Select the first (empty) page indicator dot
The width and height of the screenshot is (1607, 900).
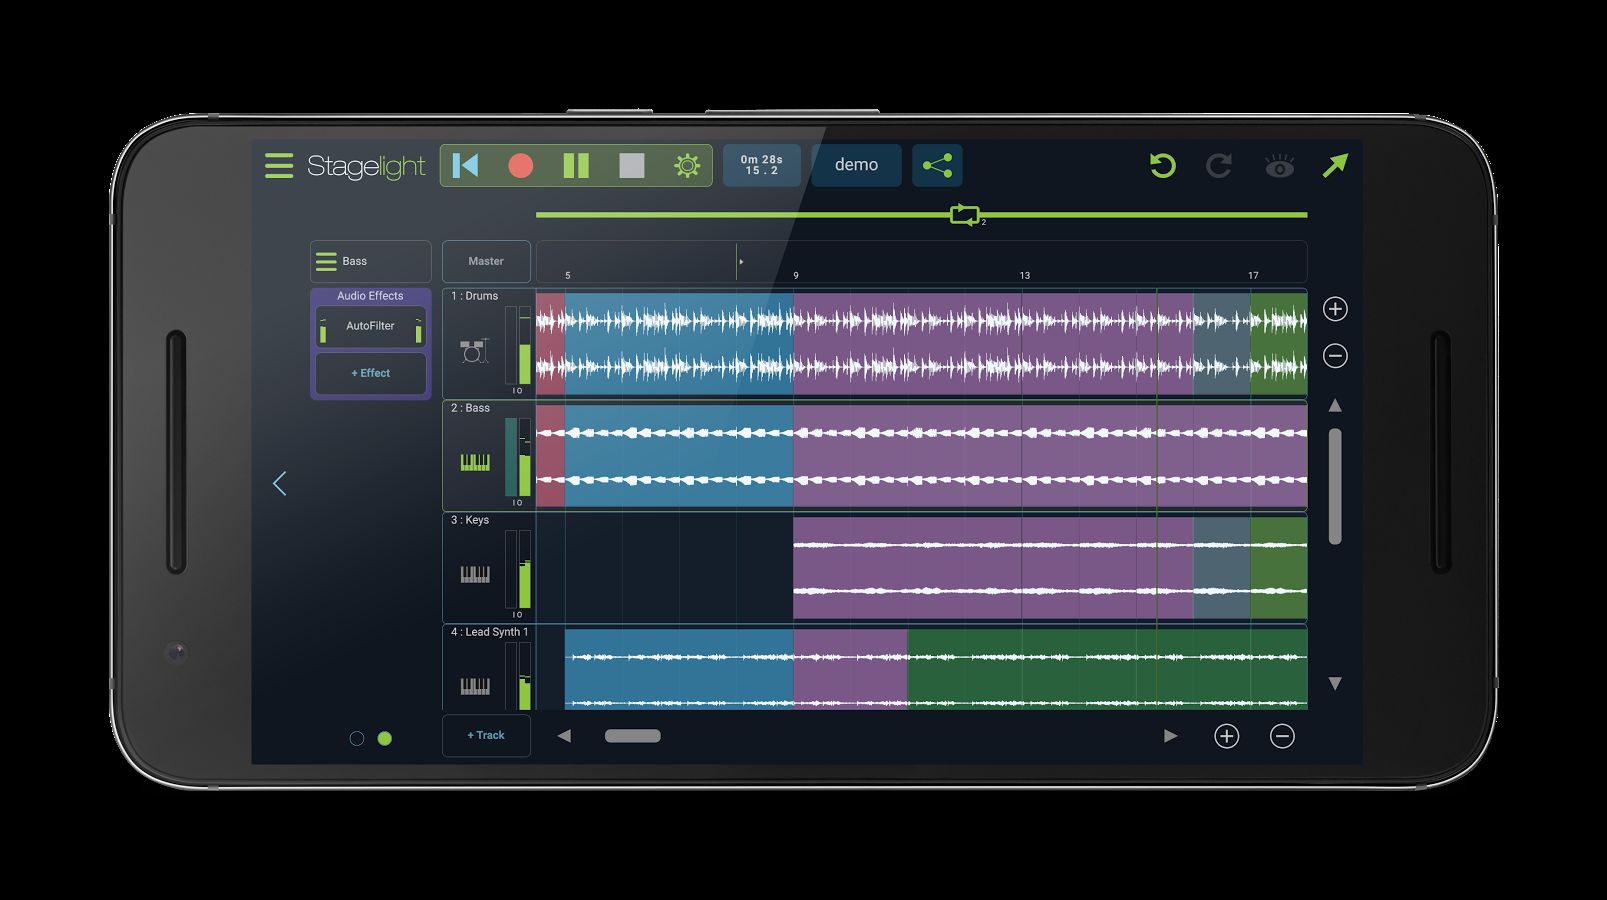[356, 739]
